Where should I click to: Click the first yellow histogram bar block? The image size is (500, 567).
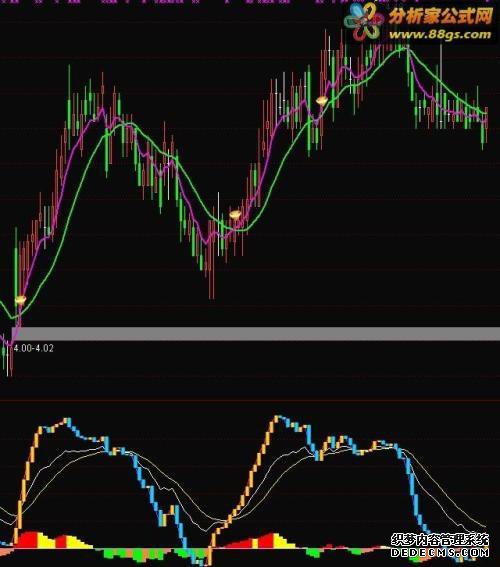pos(46,541)
